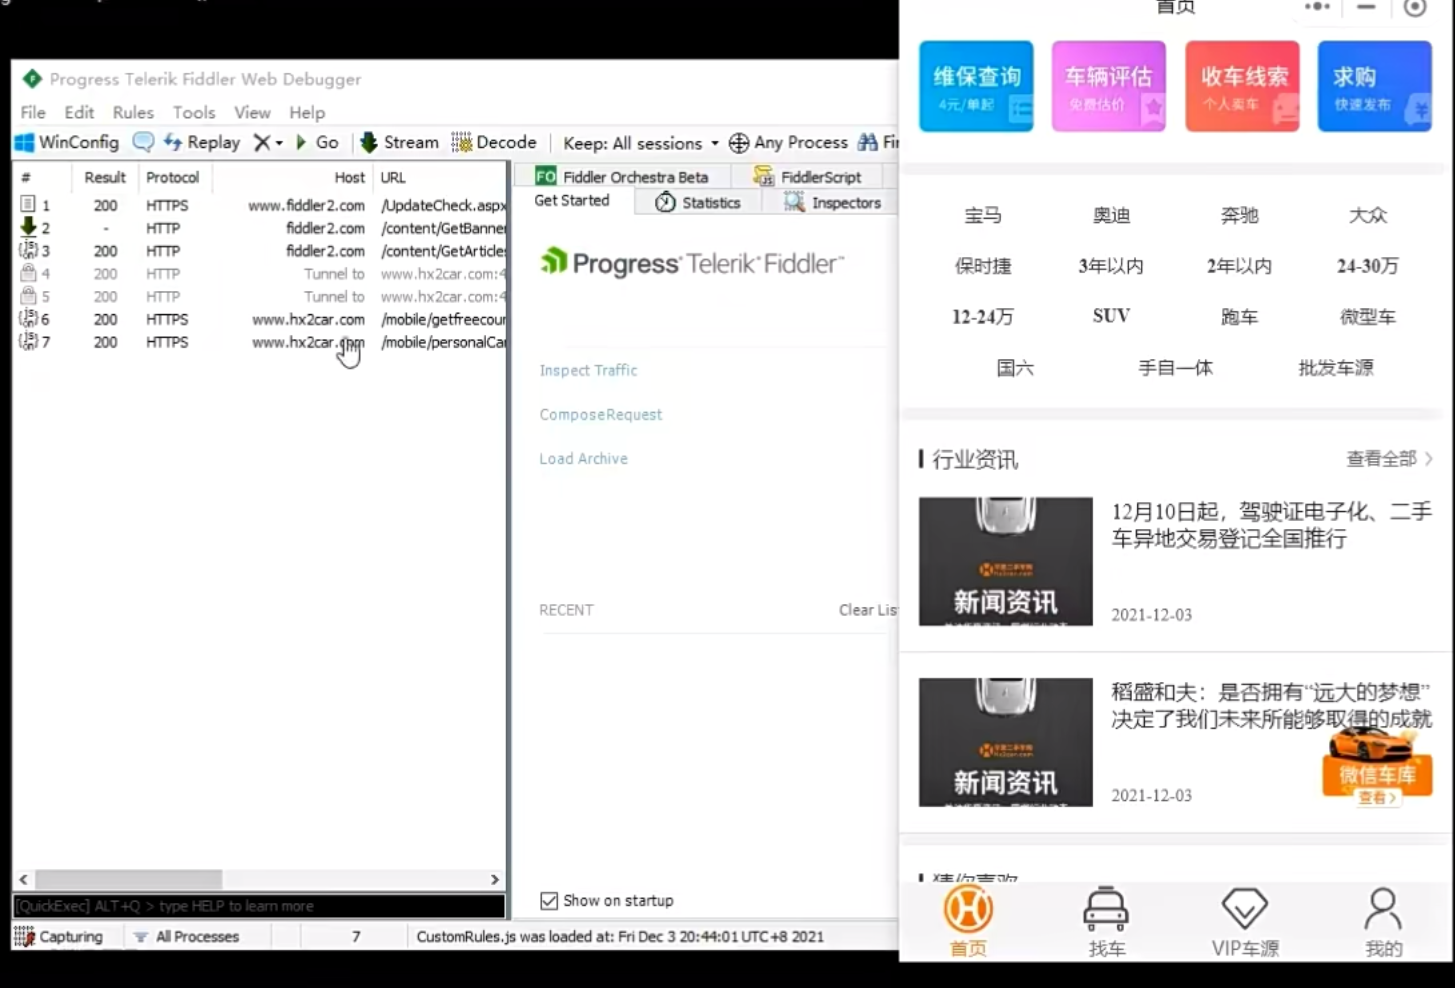Open 求购 tile in app
The width and height of the screenshot is (1455, 988).
1375,86
